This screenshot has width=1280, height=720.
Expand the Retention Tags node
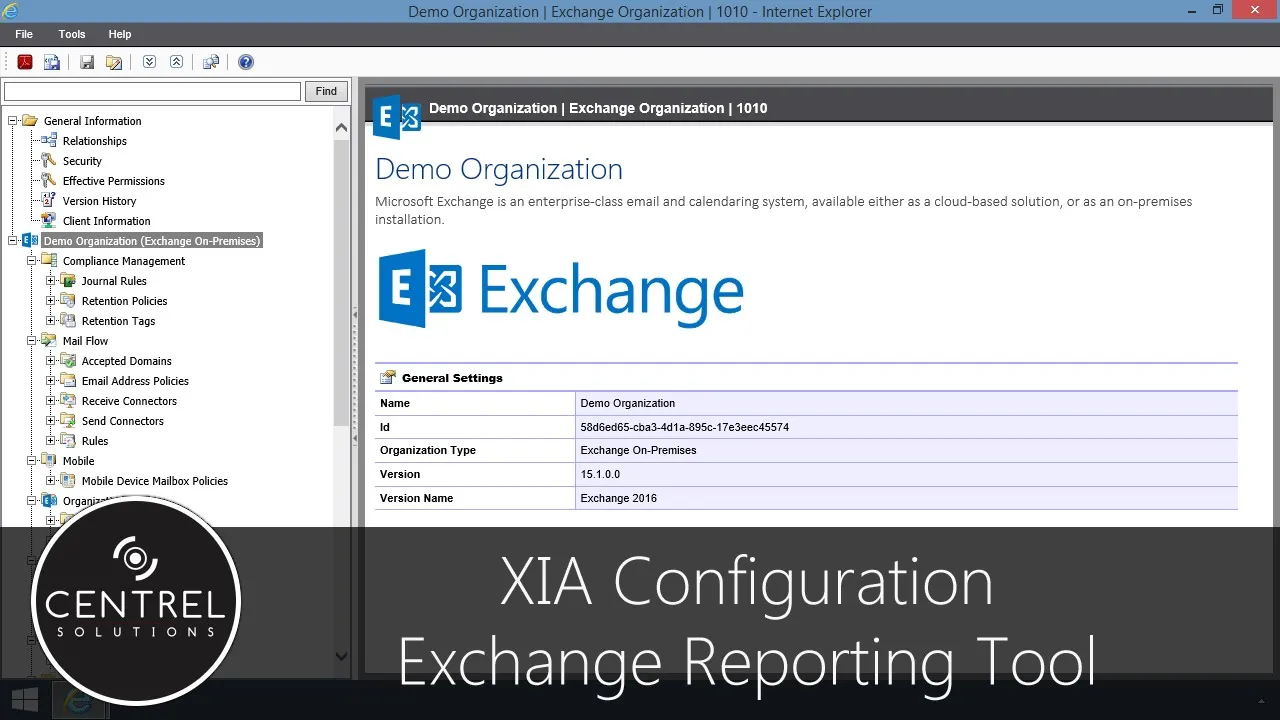point(51,321)
